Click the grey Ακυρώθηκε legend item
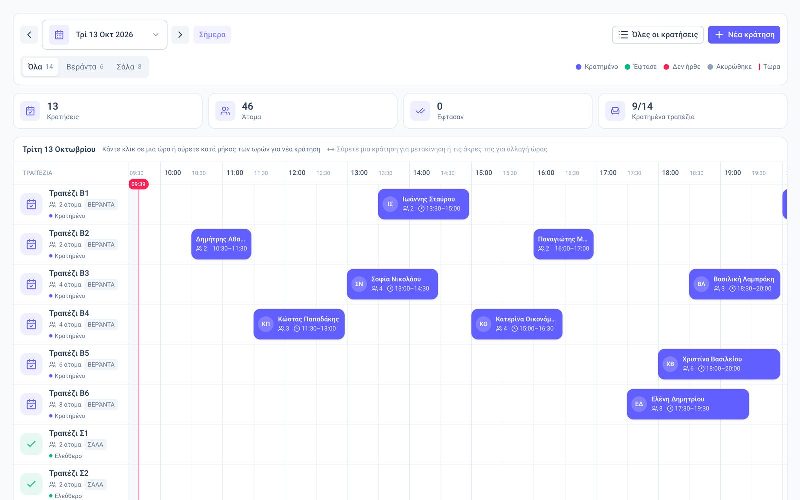 (729, 67)
